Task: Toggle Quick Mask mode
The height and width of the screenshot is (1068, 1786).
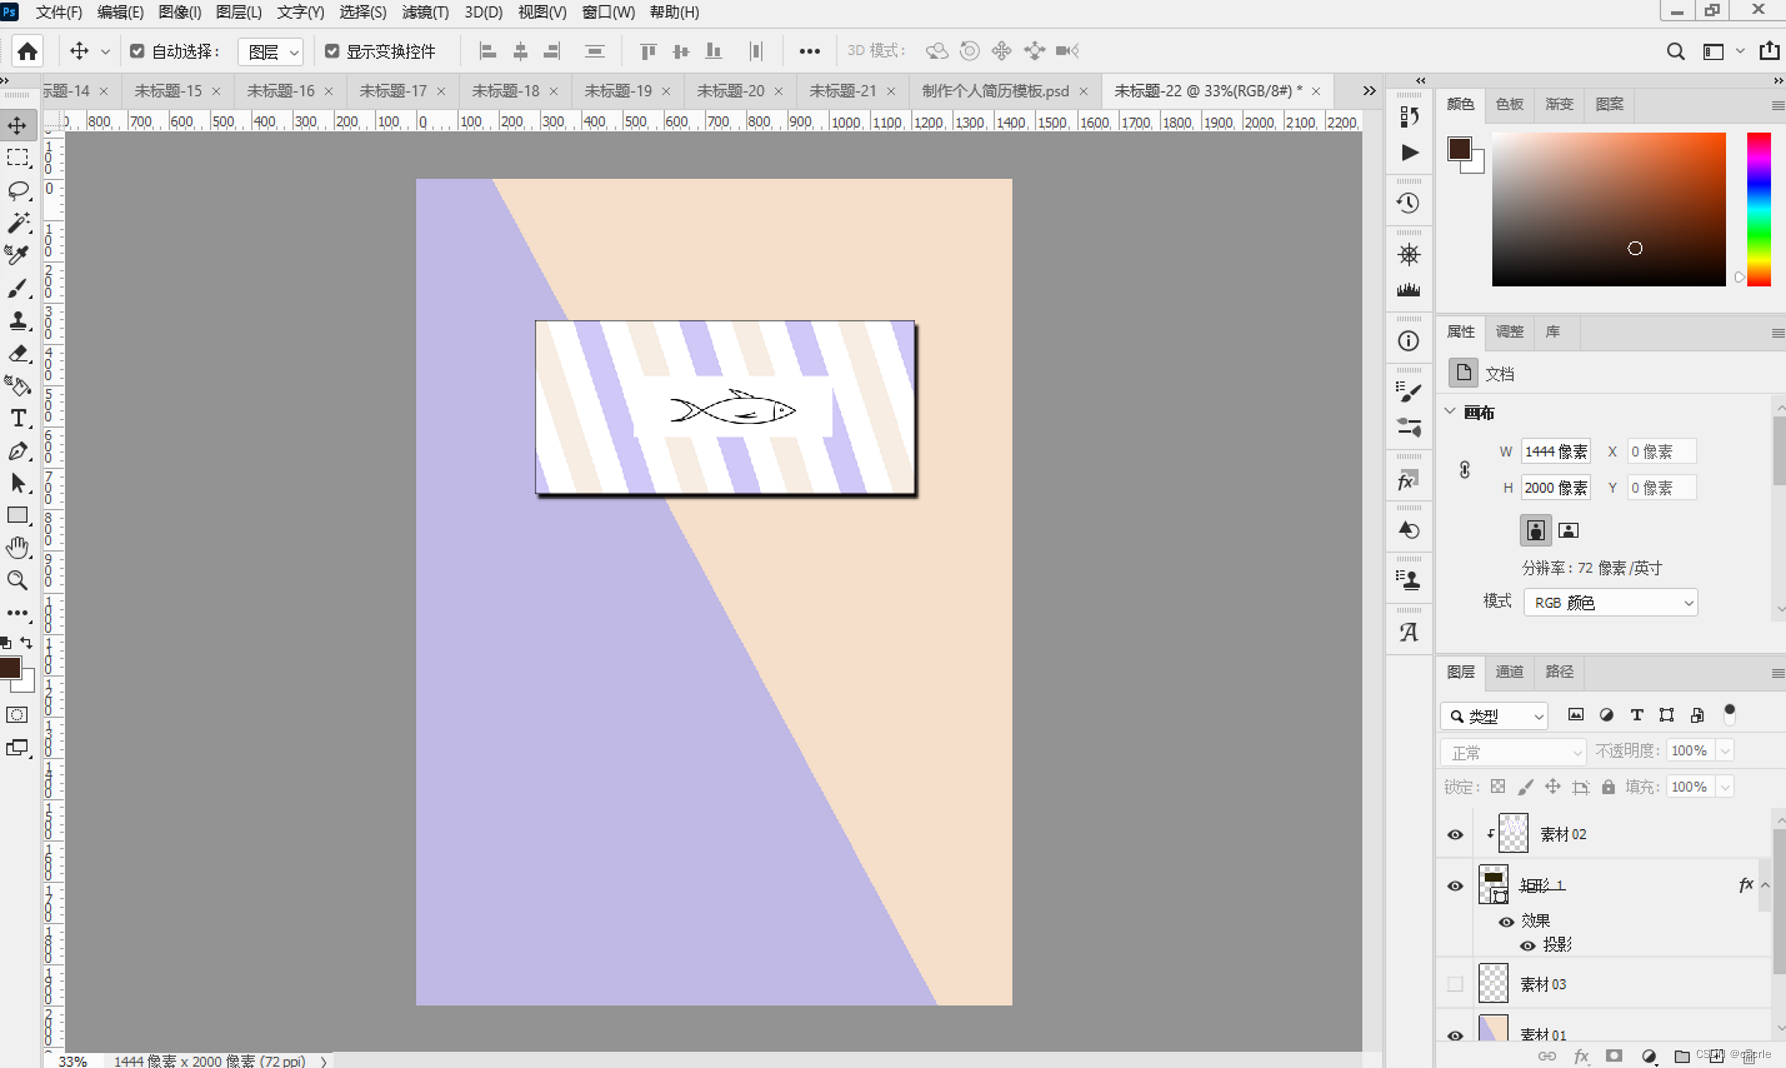Action: coord(18,715)
